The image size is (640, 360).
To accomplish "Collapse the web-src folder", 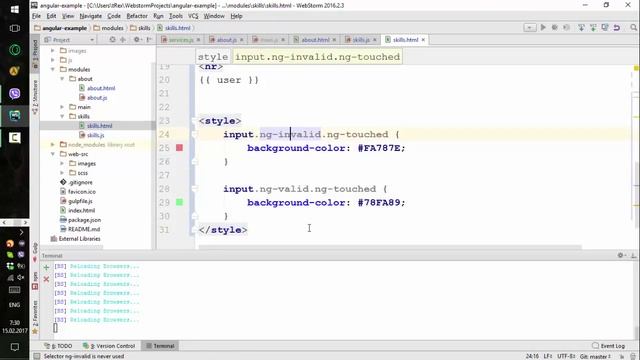I will (x=53, y=154).
